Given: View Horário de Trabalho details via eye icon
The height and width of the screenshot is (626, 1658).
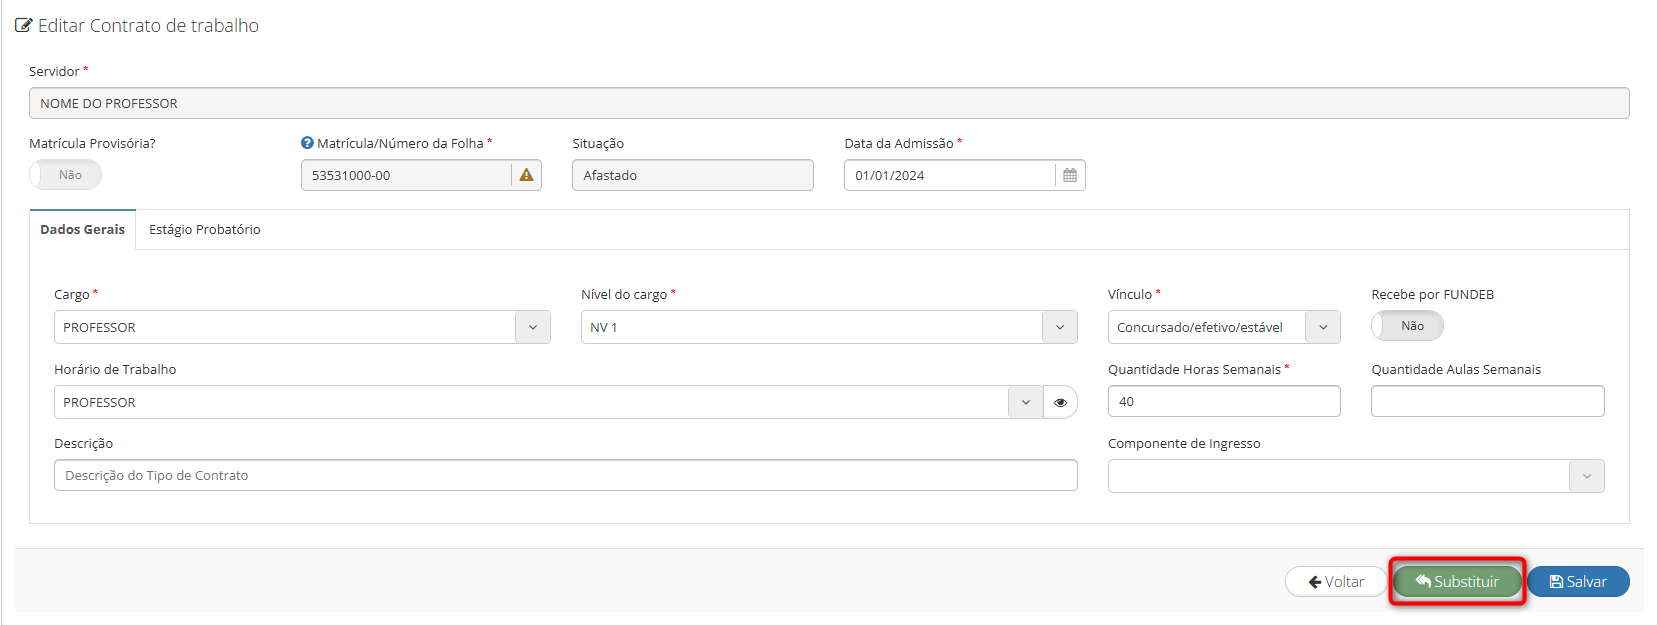Looking at the screenshot, I should pyautogui.click(x=1060, y=402).
